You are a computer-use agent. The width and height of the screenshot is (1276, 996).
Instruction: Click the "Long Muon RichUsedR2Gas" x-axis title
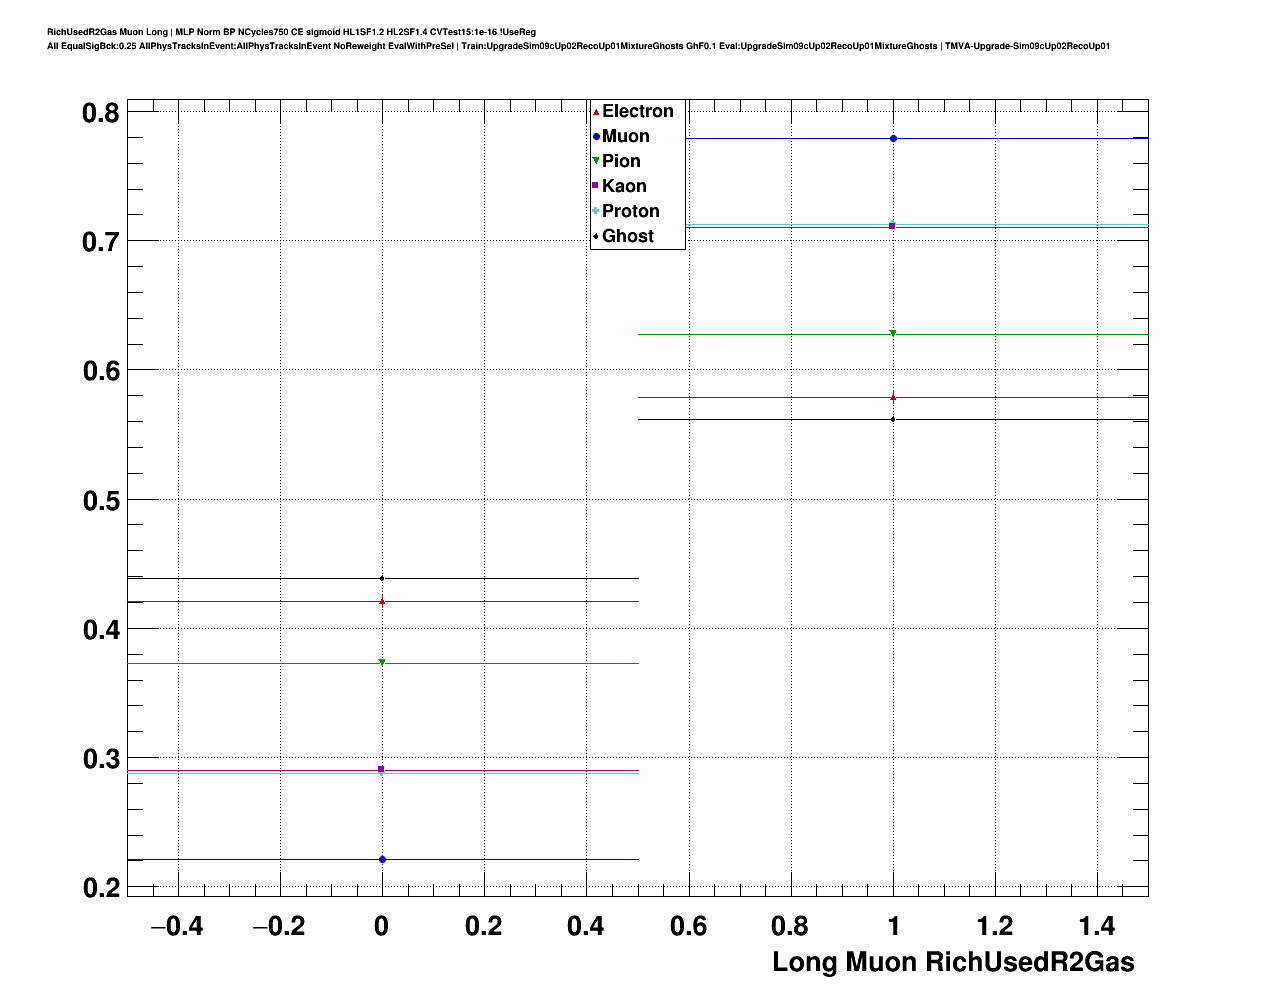click(953, 962)
